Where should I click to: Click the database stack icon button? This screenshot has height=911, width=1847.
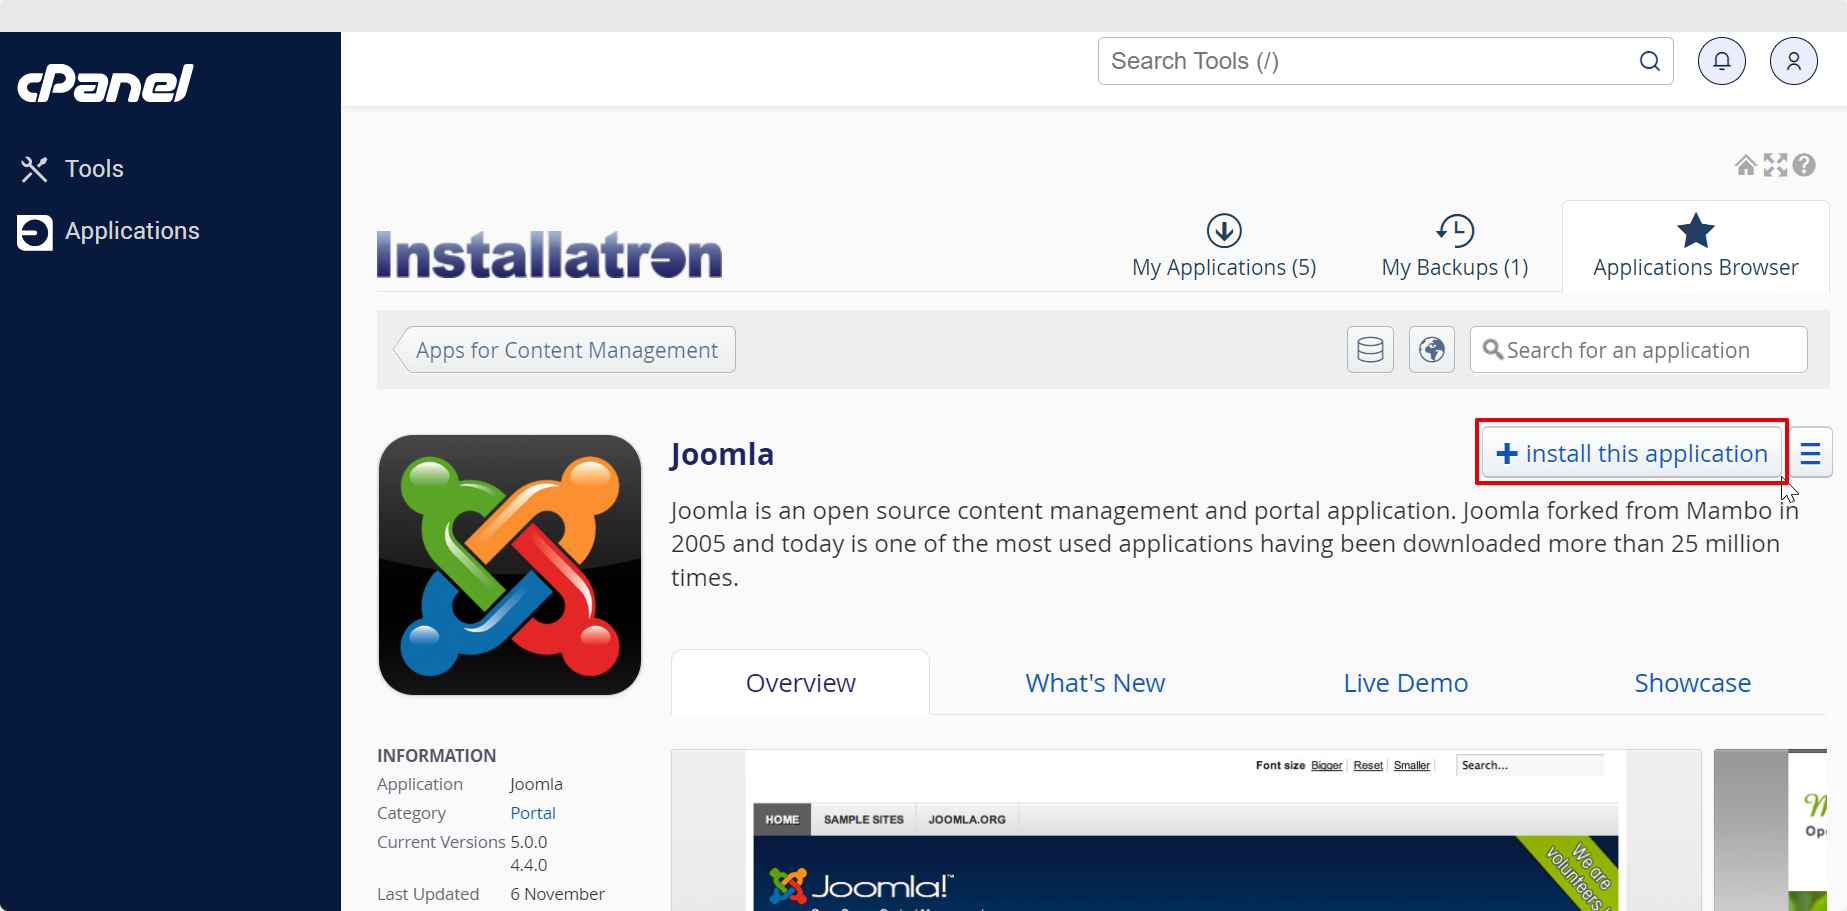[x=1370, y=350]
